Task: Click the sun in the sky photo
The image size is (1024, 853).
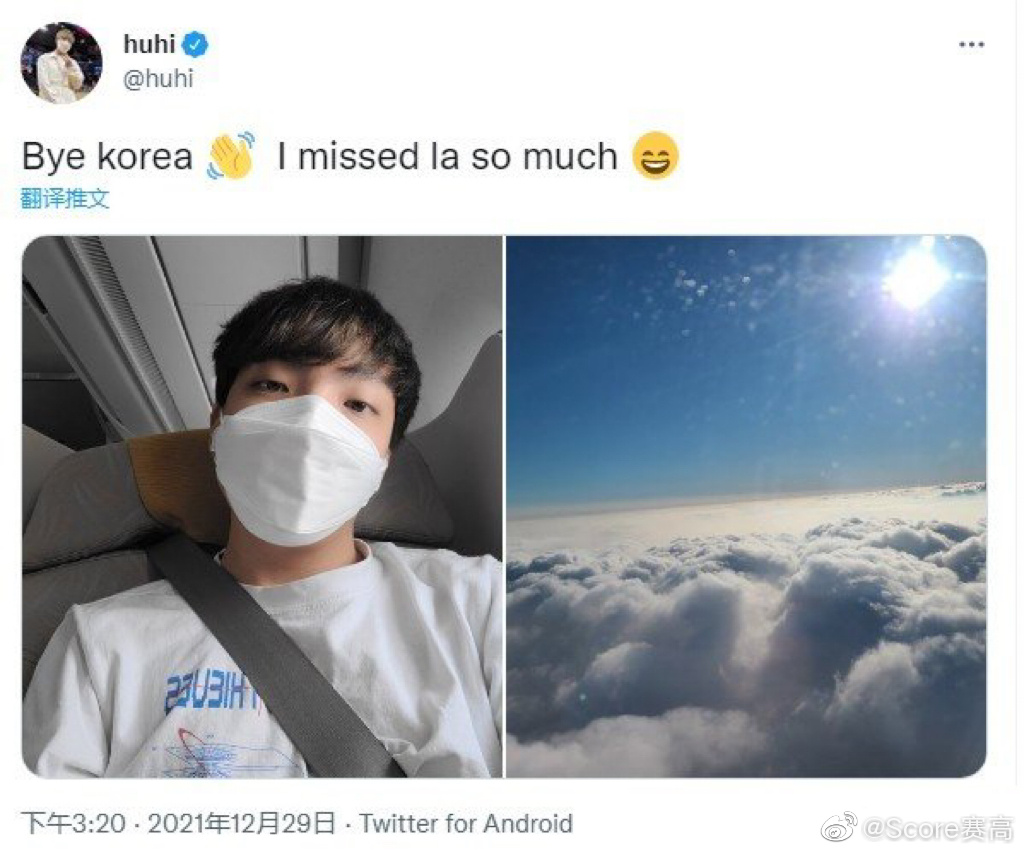Action: coord(916,276)
